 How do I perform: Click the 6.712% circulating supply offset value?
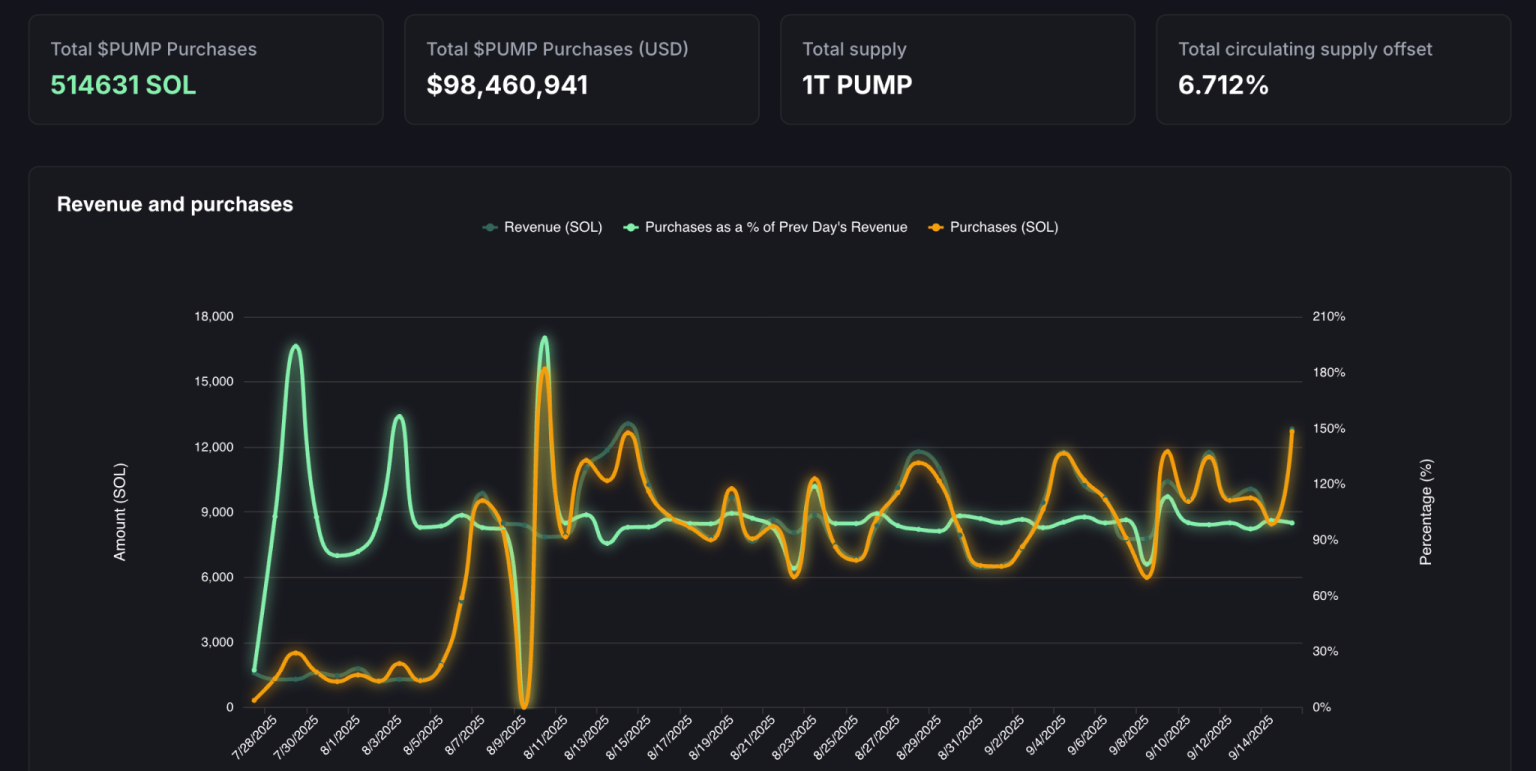pos(1223,85)
